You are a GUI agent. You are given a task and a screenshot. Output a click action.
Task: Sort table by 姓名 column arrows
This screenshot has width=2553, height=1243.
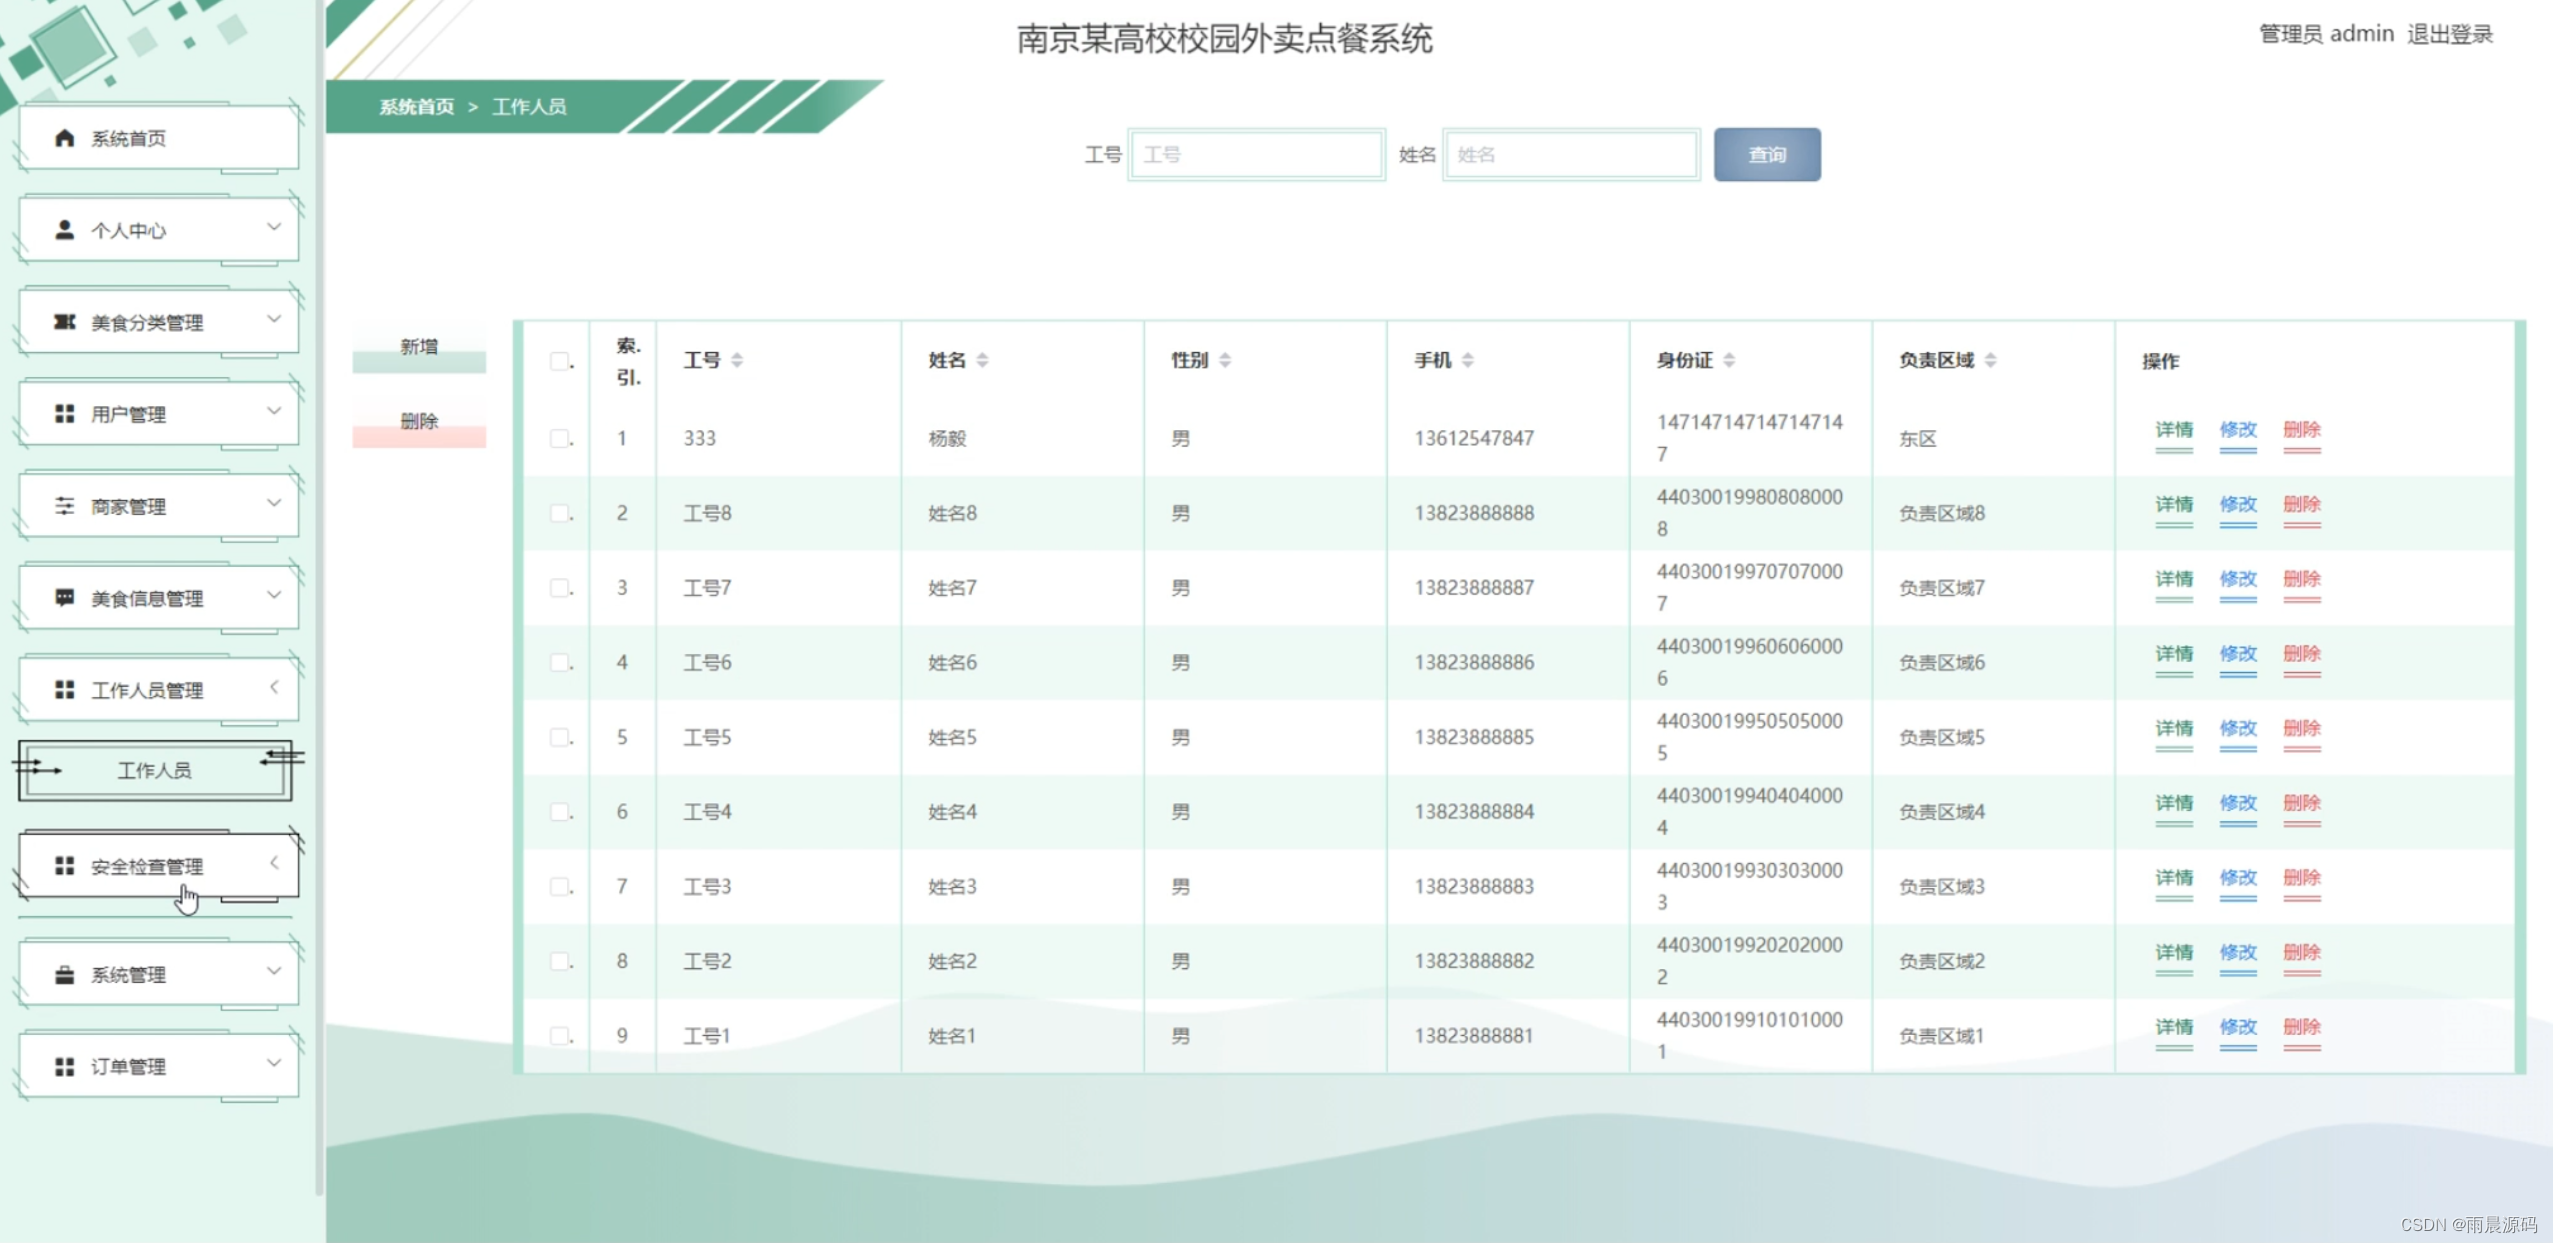point(983,360)
